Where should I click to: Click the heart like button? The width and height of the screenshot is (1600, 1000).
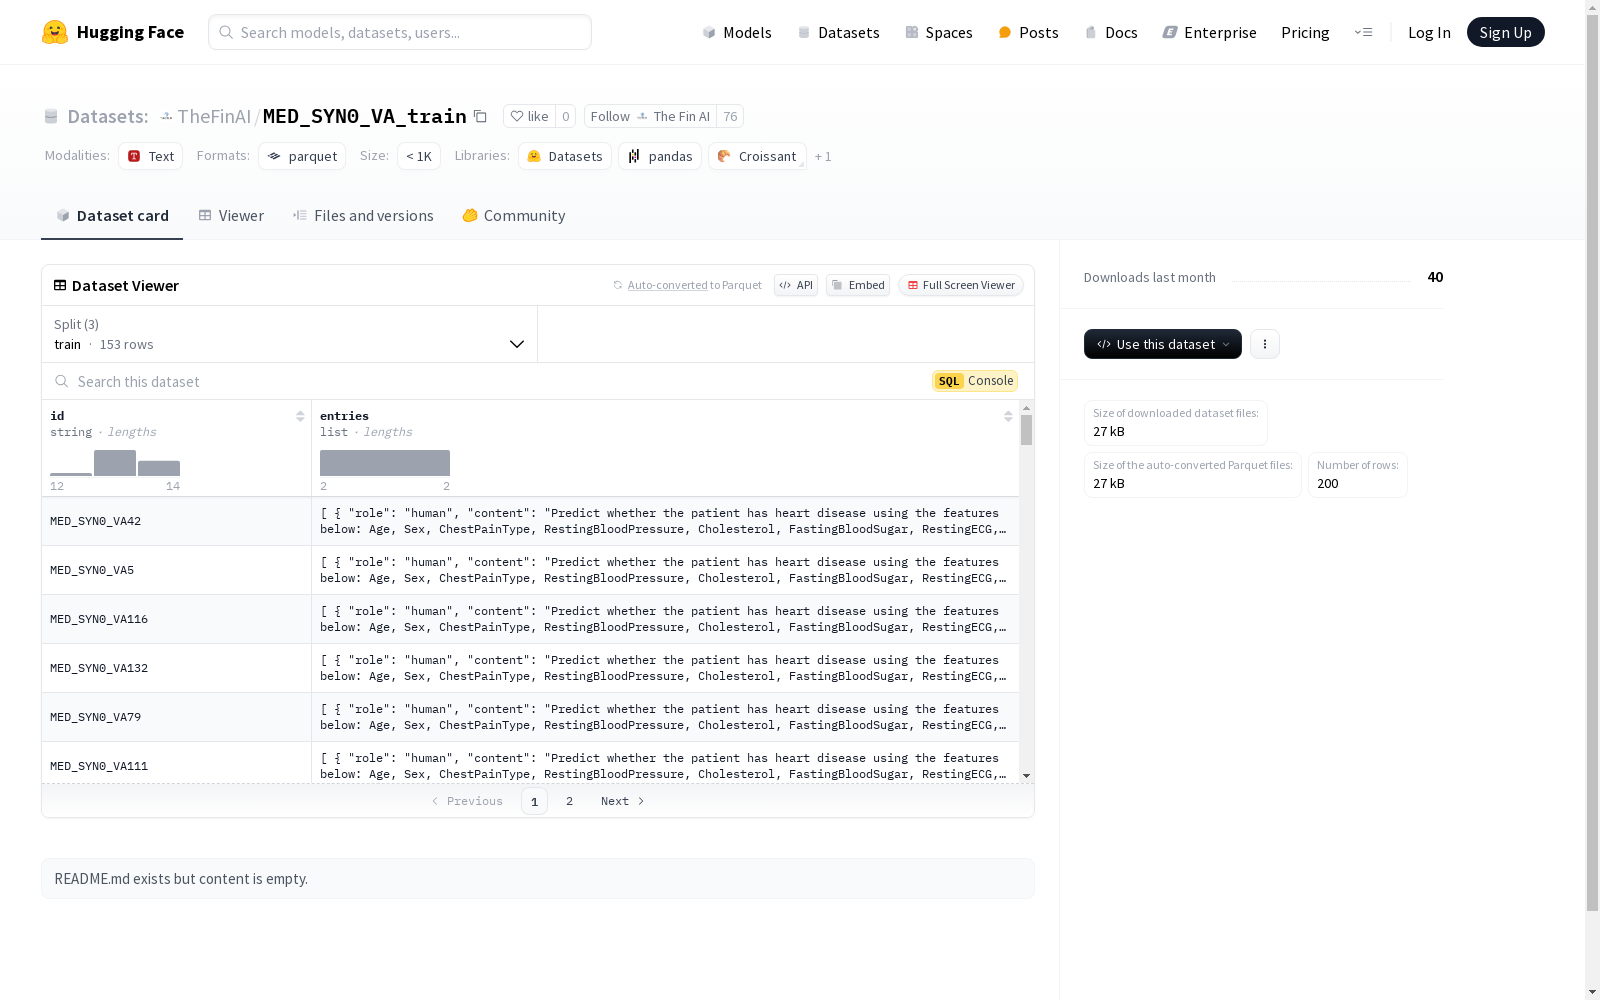529,116
